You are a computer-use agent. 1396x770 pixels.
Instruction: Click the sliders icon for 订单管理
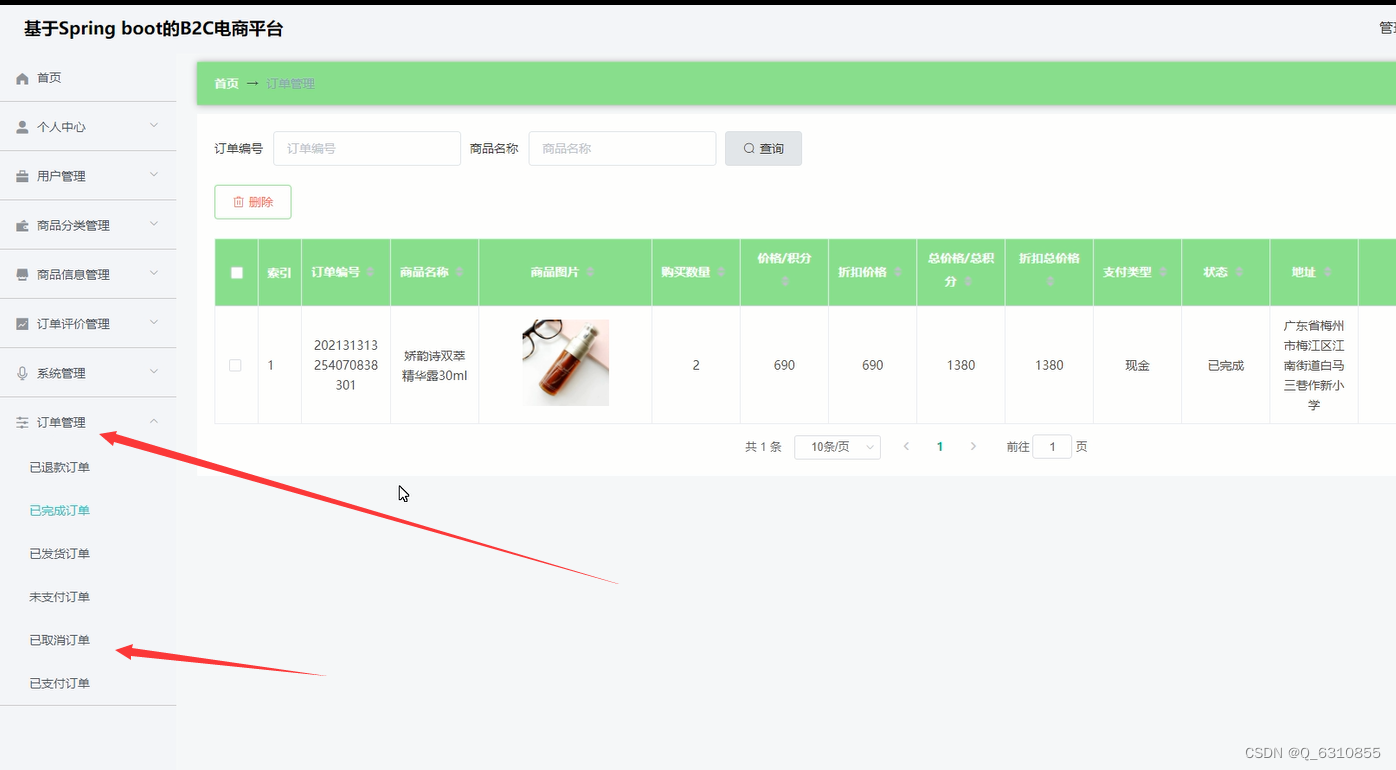tap(22, 423)
